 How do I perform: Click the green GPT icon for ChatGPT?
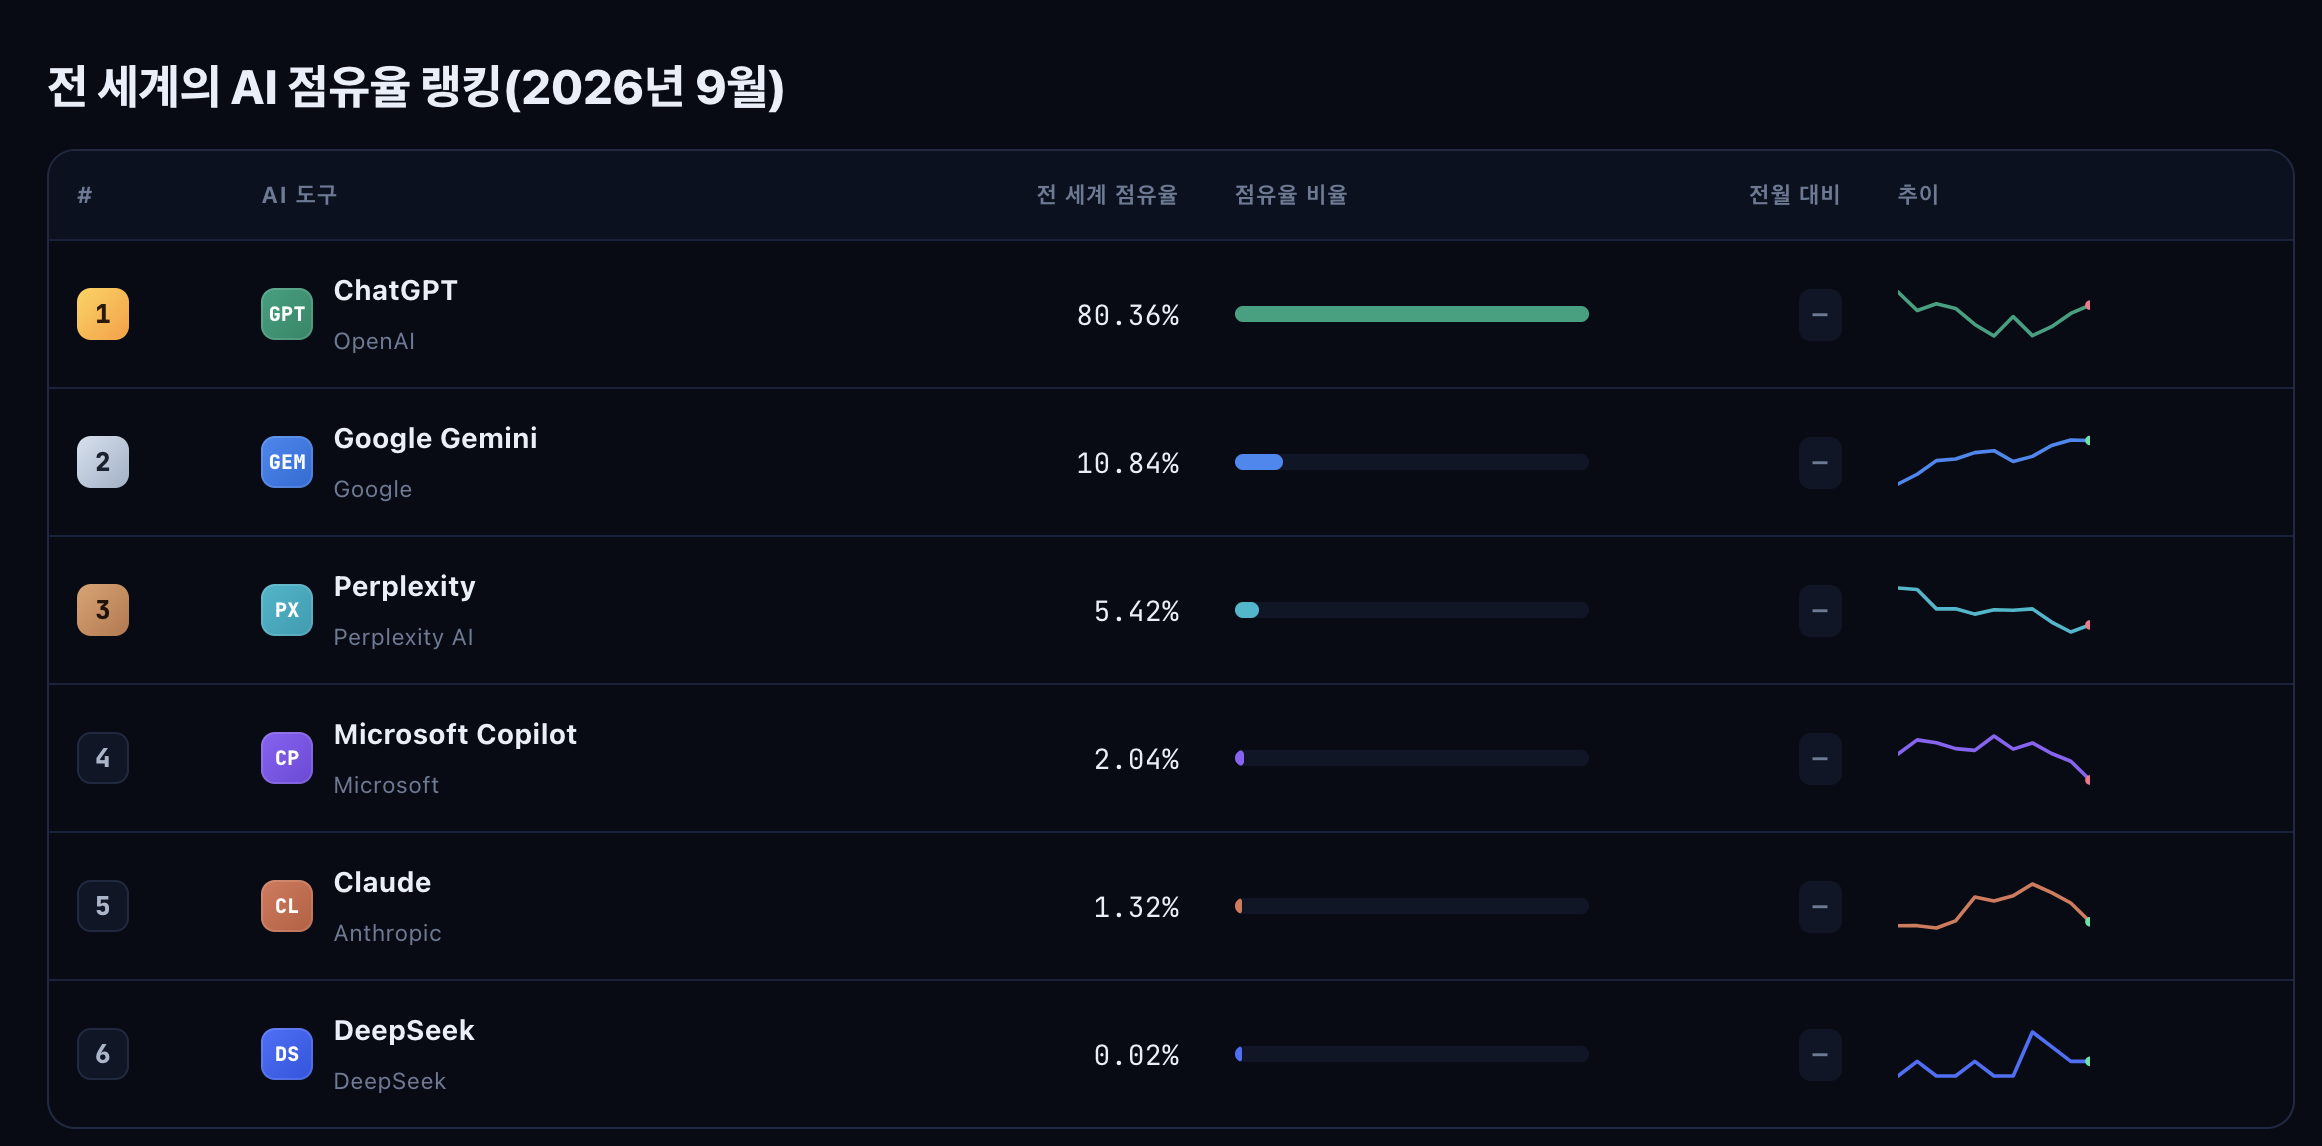click(287, 314)
